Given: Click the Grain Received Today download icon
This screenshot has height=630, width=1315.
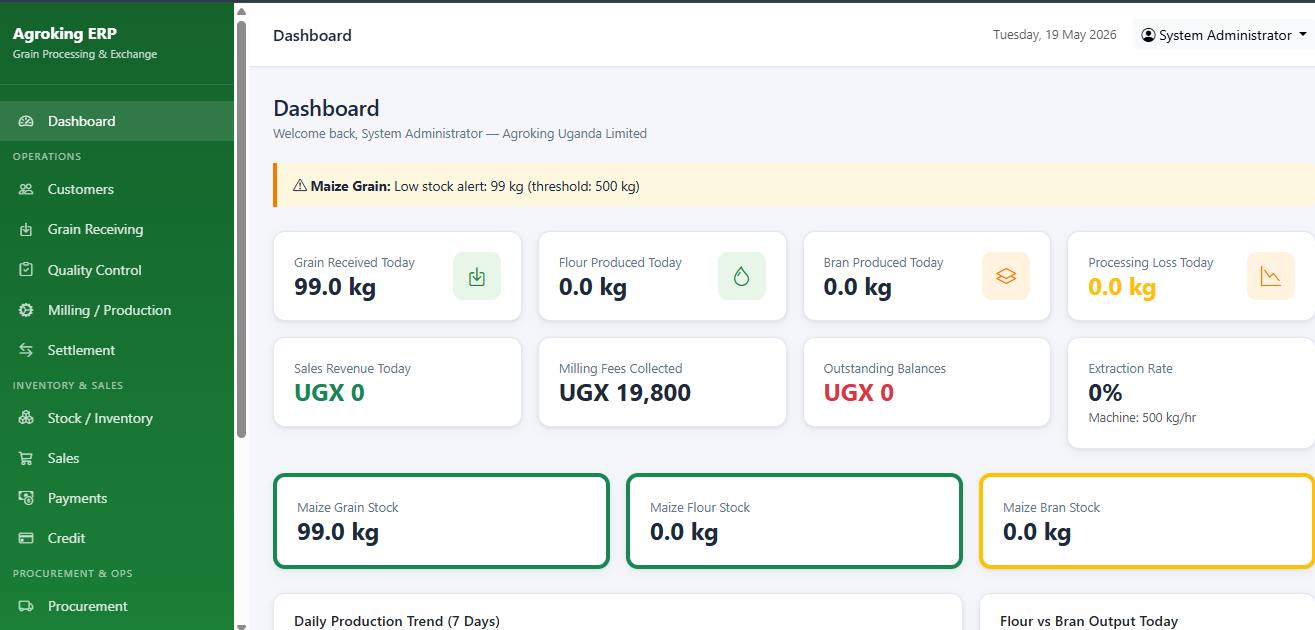Looking at the screenshot, I should click(x=477, y=276).
